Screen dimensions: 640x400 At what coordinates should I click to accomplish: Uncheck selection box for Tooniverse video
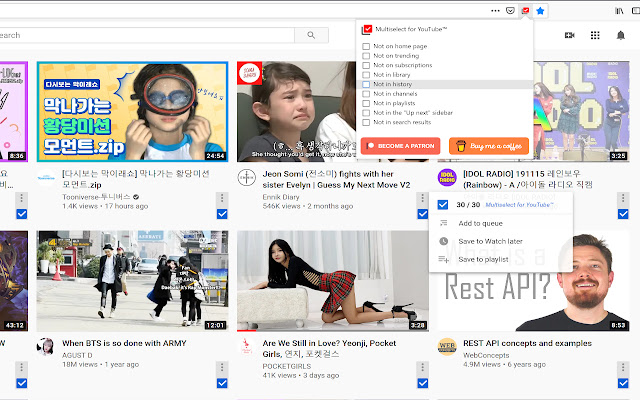pos(222,214)
